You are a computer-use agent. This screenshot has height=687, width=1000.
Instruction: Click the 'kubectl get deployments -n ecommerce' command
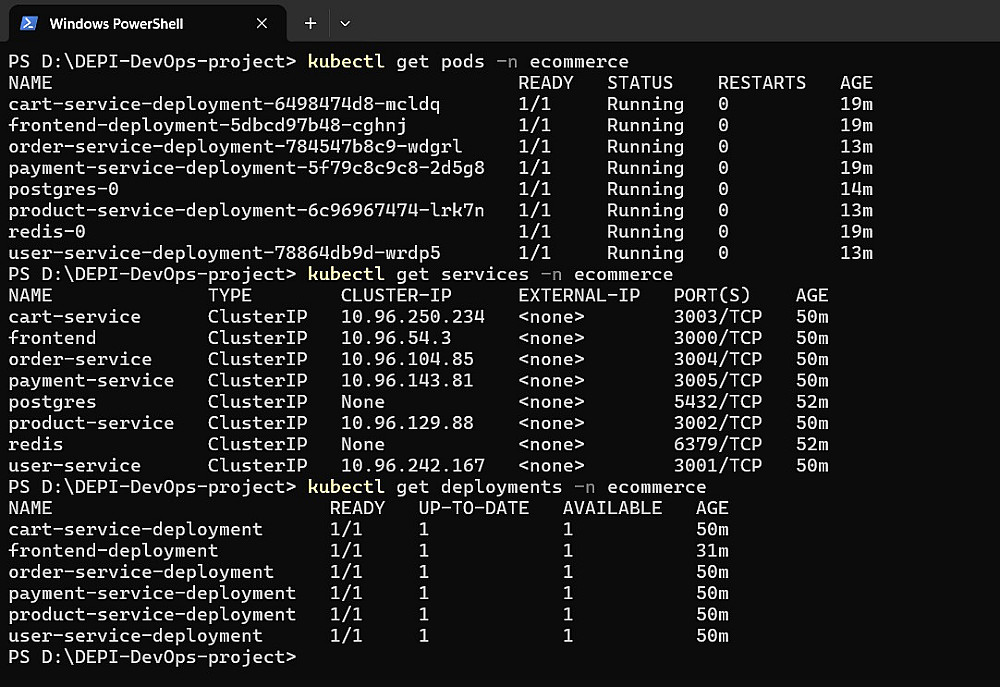(507, 487)
